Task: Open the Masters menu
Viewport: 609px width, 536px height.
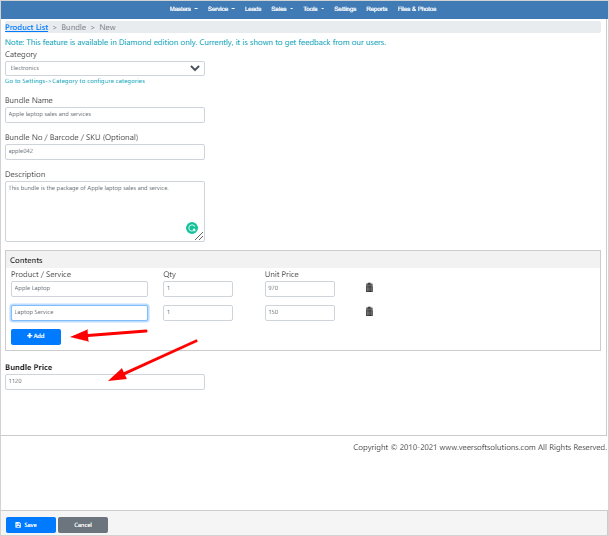Action: 183,9
